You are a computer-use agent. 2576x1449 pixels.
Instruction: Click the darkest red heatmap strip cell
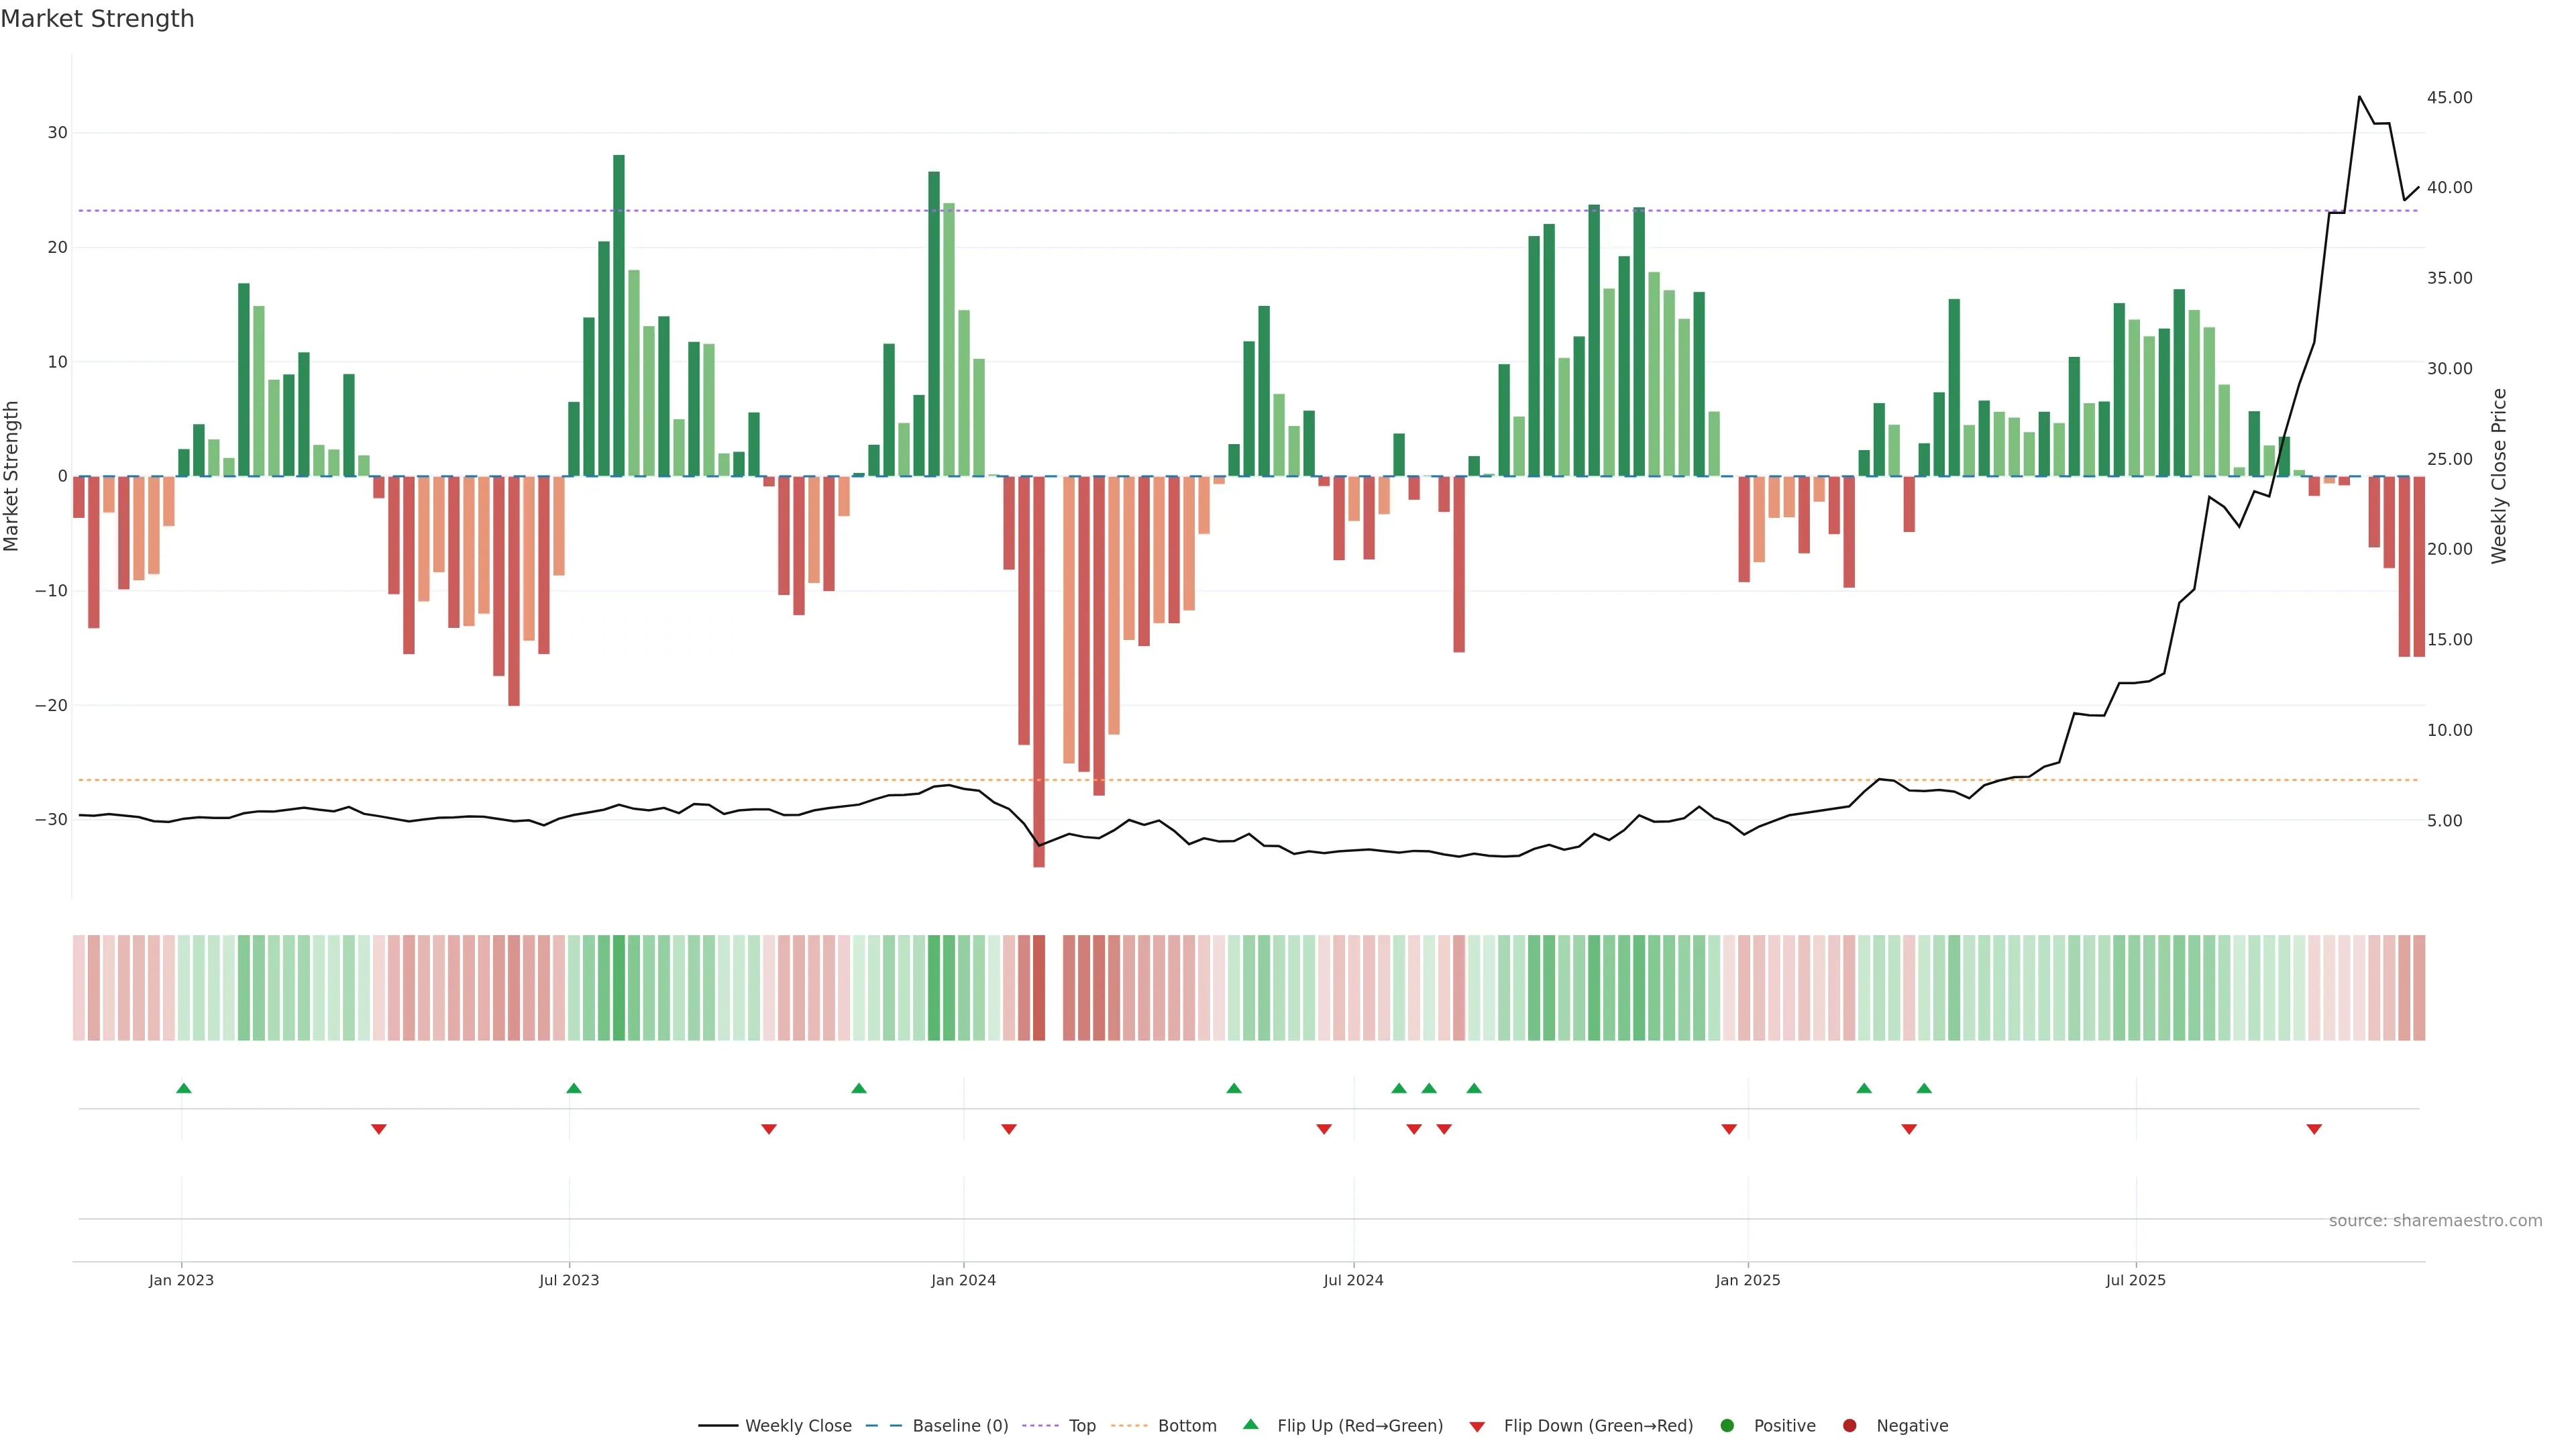pos(1039,987)
